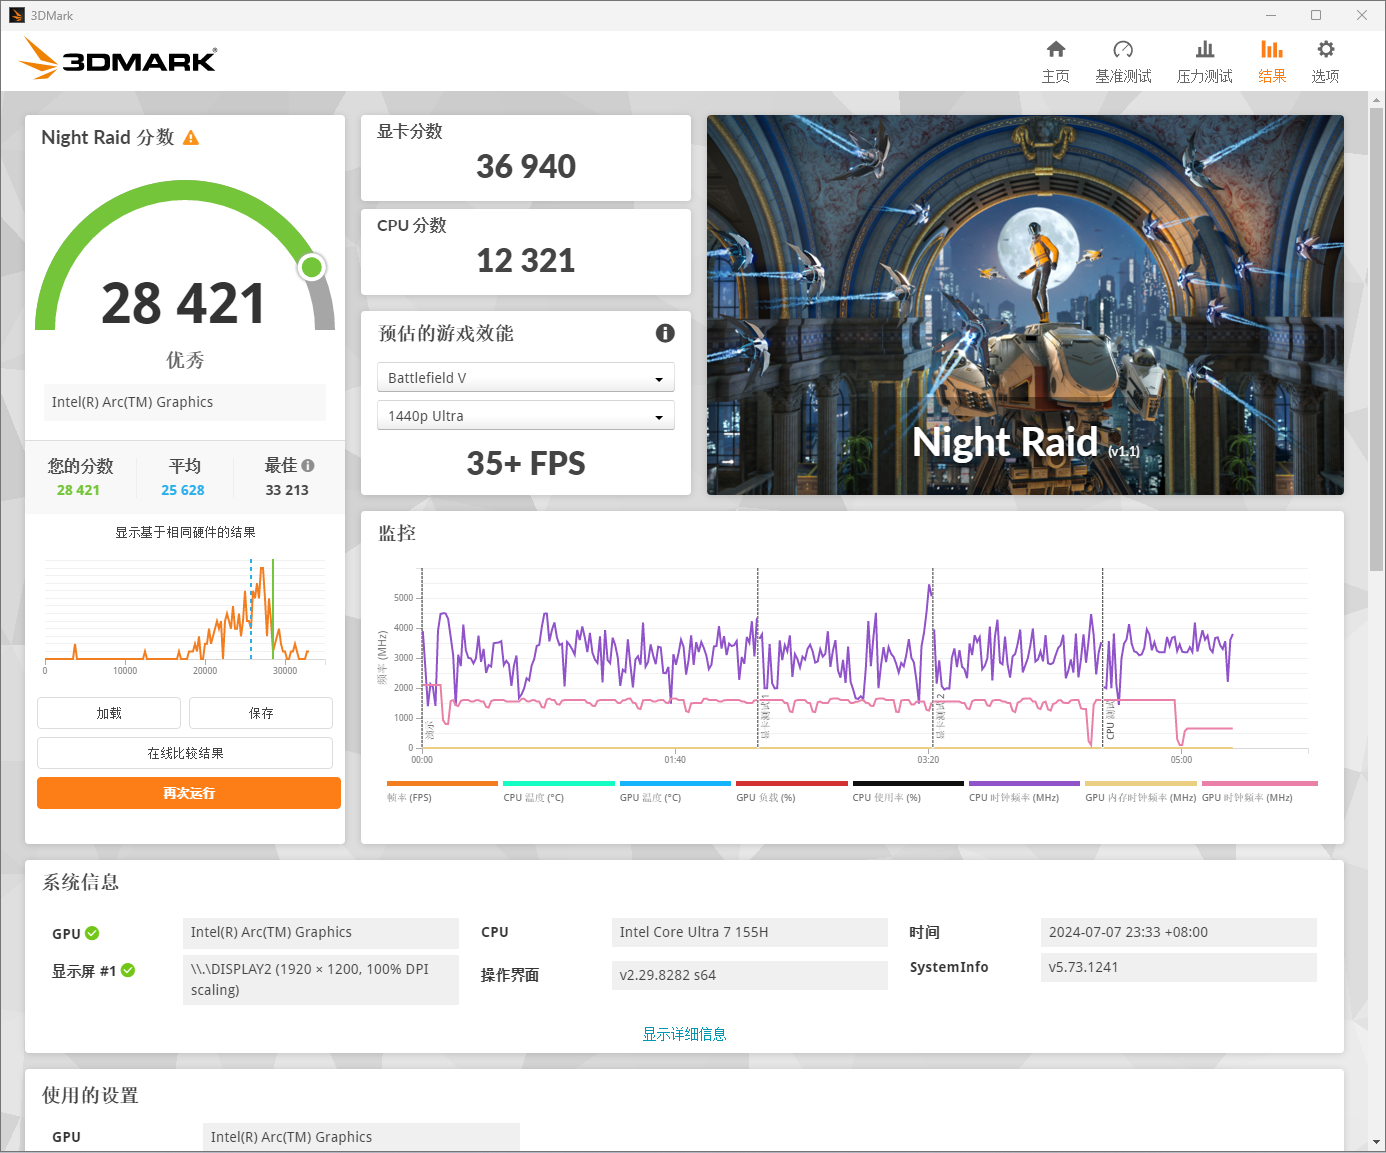
Task: Toggle the CPU 使用率 (%) legend series
Action: coord(908,792)
